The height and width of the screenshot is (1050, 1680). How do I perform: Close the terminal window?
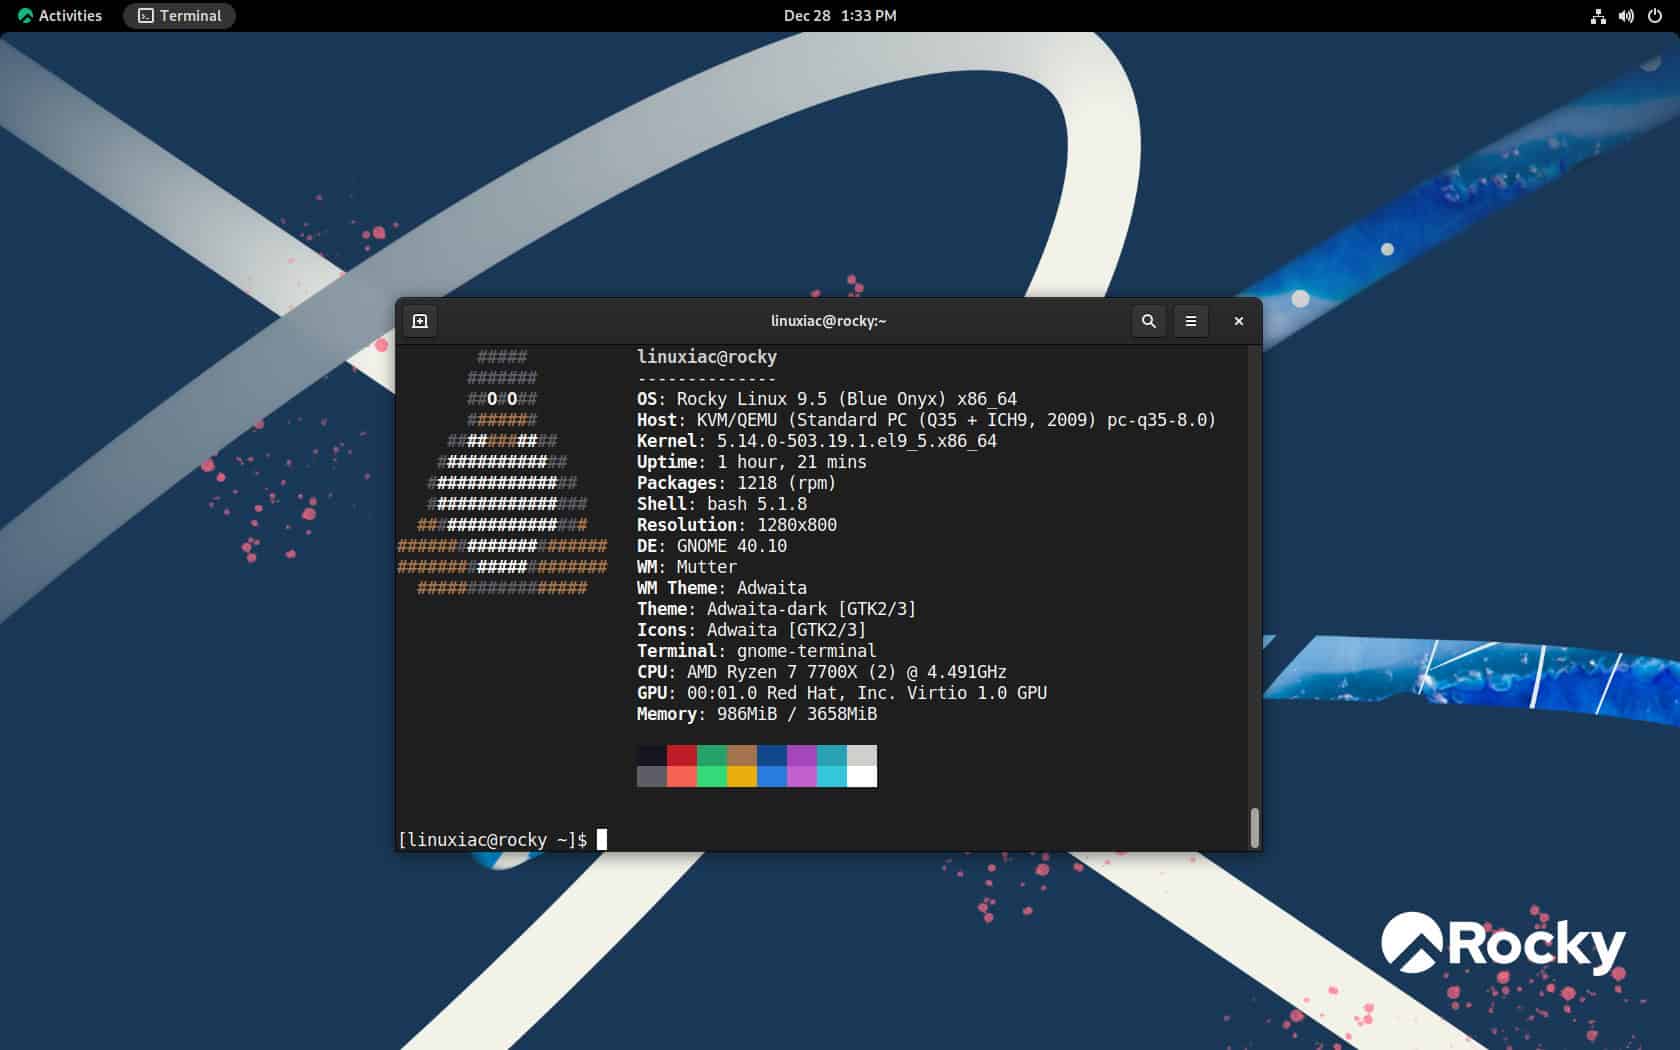(x=1238, y=321)
